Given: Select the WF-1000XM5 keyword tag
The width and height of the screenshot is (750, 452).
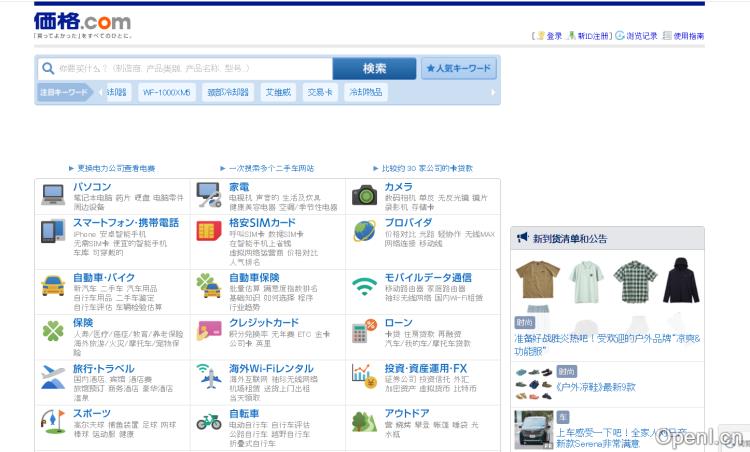Looking at the screenshot, I should [x=166, y=92].
